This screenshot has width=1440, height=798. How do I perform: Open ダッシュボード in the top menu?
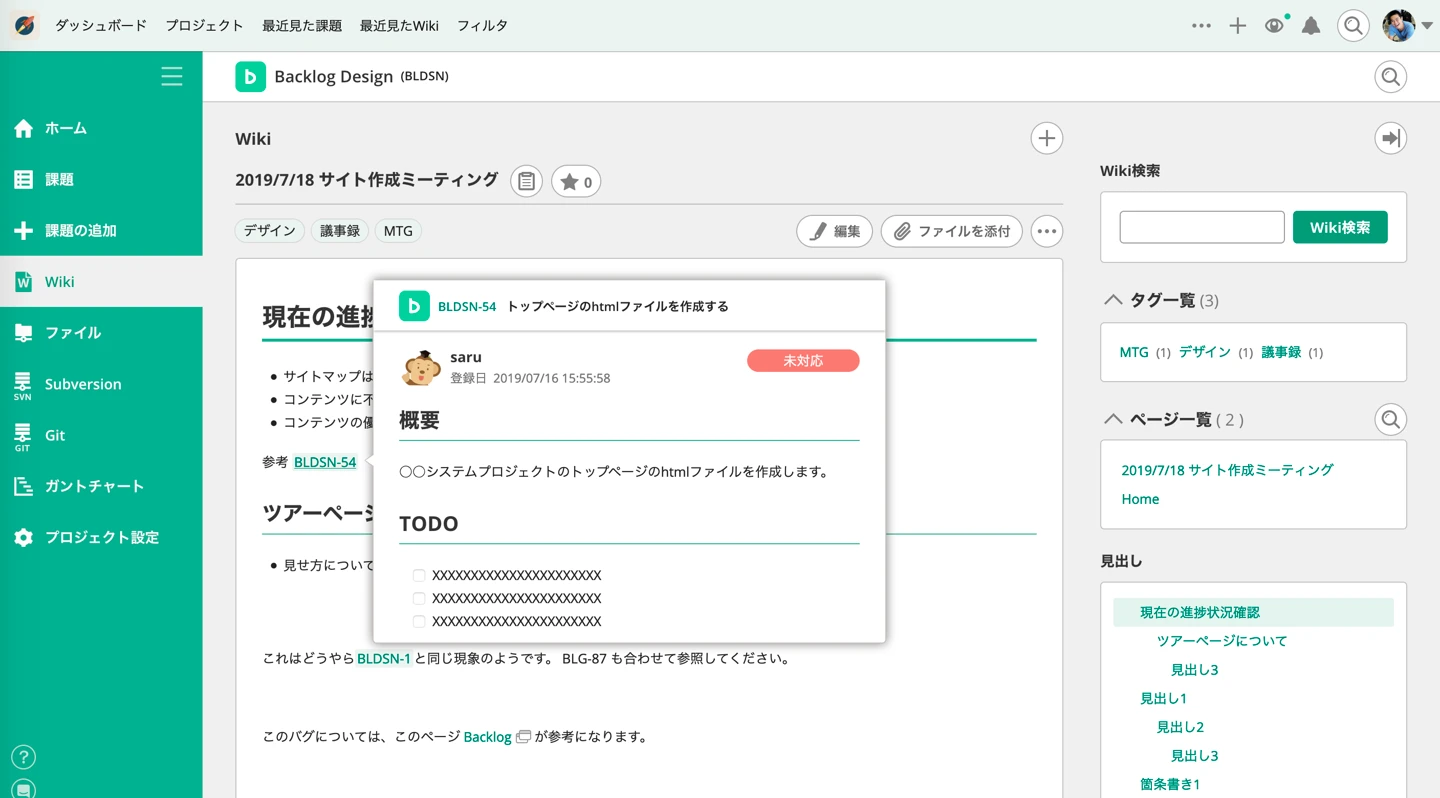pos(100,26)
